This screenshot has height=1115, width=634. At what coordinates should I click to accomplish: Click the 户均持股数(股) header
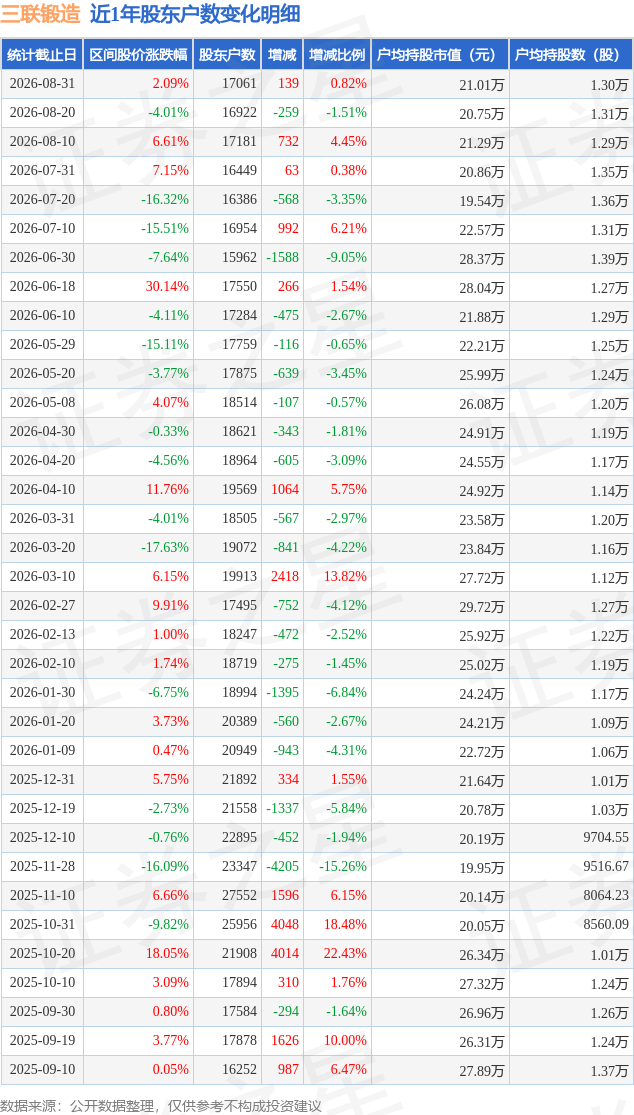(571, 54)
